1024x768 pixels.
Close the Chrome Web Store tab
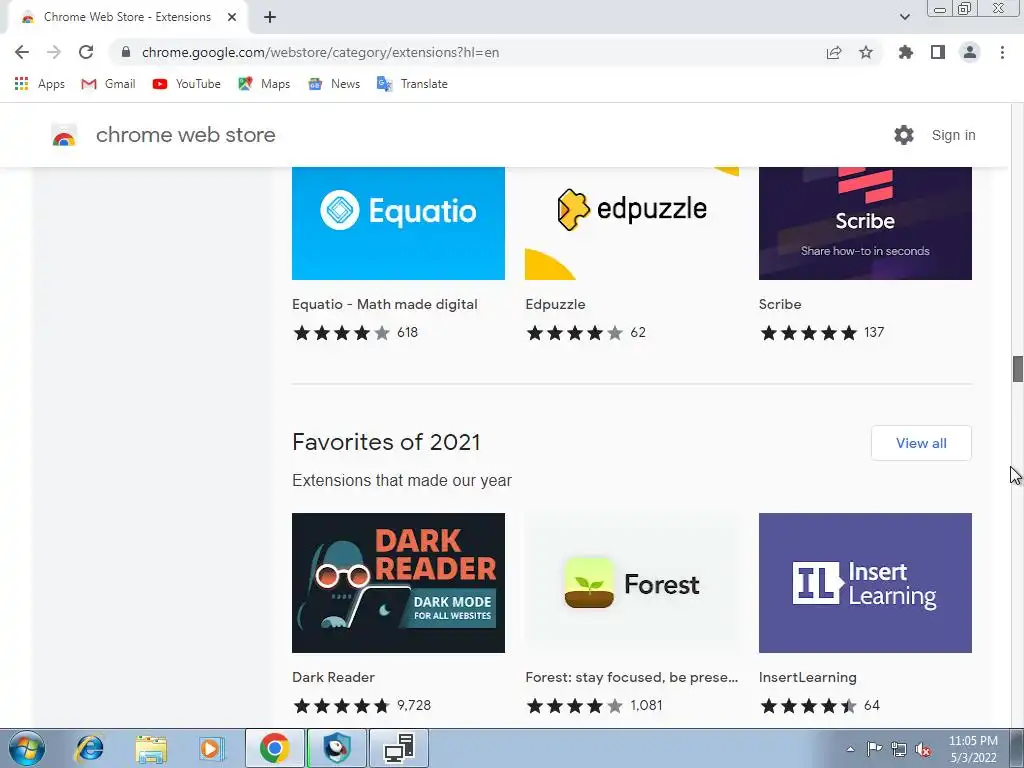232,17
